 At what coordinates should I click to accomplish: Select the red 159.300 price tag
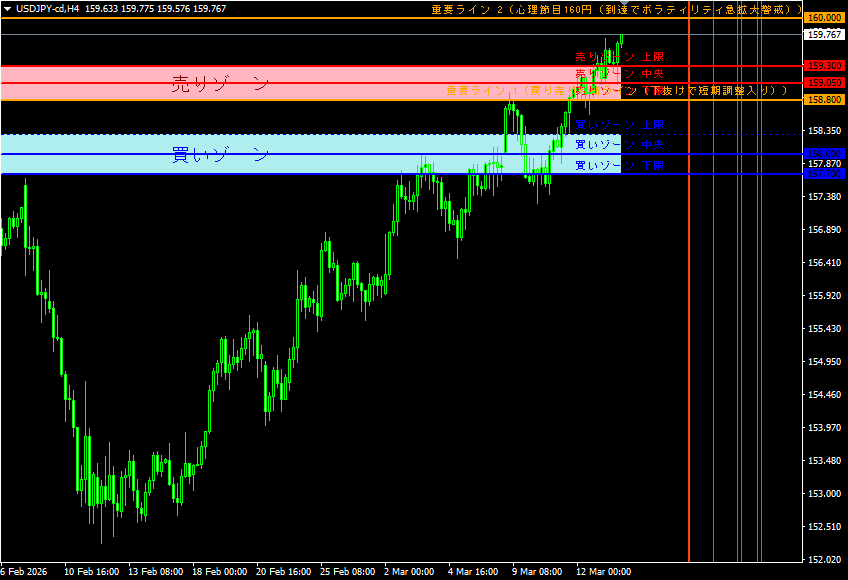pyautogui.click(x=825, y=66)
